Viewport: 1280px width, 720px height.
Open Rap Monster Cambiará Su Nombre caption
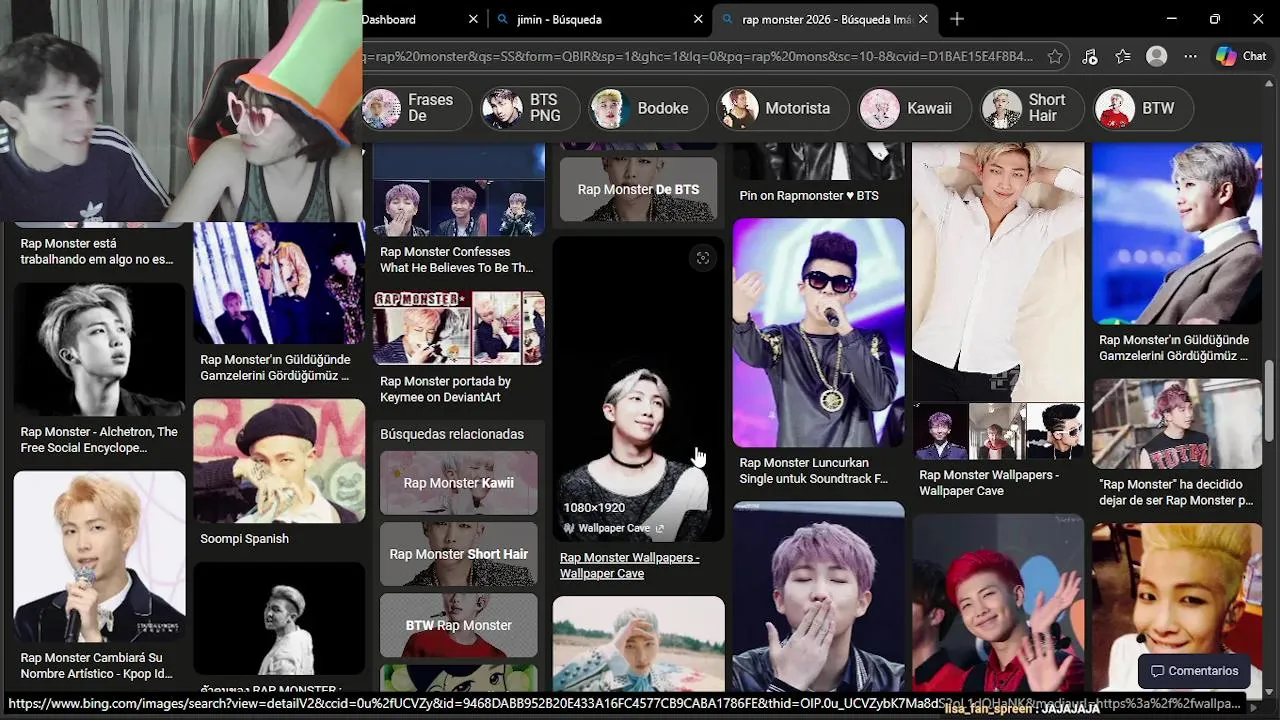pos(96,666)
